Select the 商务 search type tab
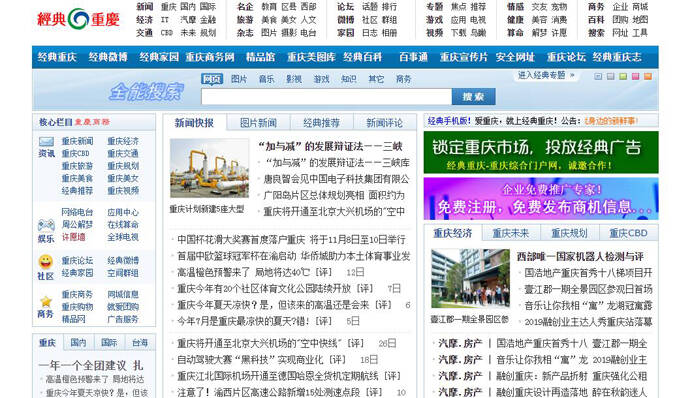Viewport: 690px width, 398px height. [403, 79]
